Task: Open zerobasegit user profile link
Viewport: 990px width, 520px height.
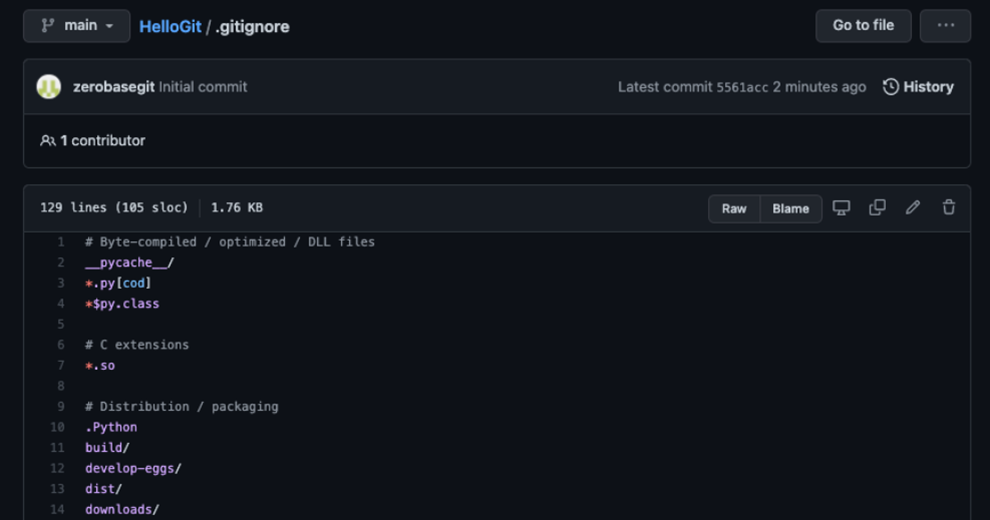Action: click(x=113, y=87)
